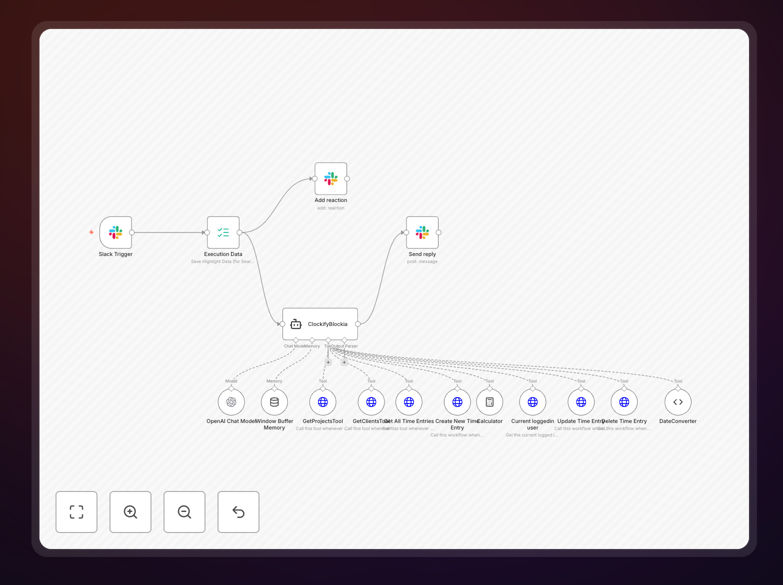Click the fit-to-view canvas button

tap(76, 512)
